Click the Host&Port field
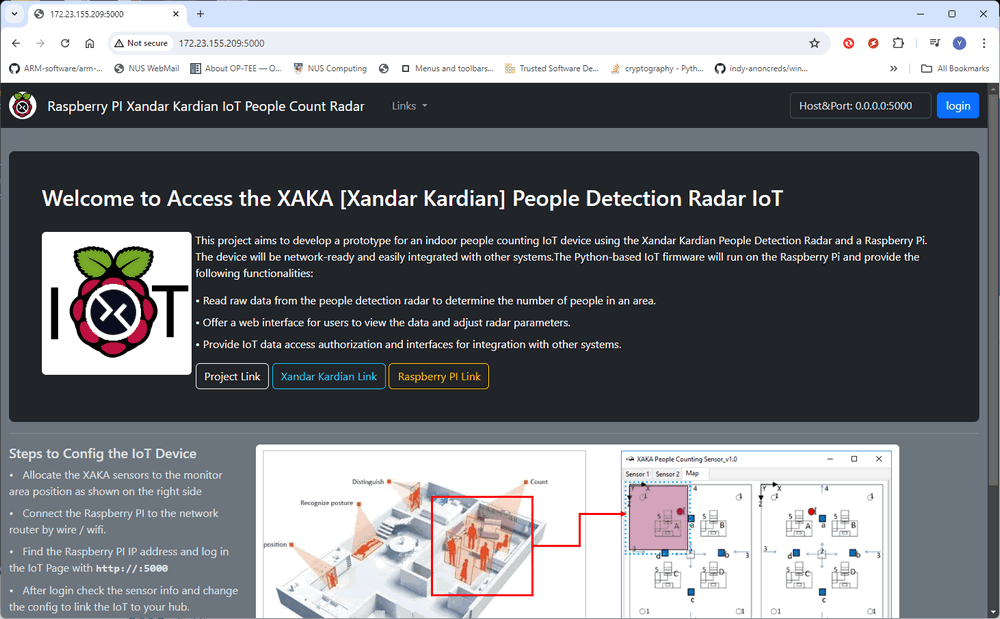1000x619 pixels. (860, 106)
